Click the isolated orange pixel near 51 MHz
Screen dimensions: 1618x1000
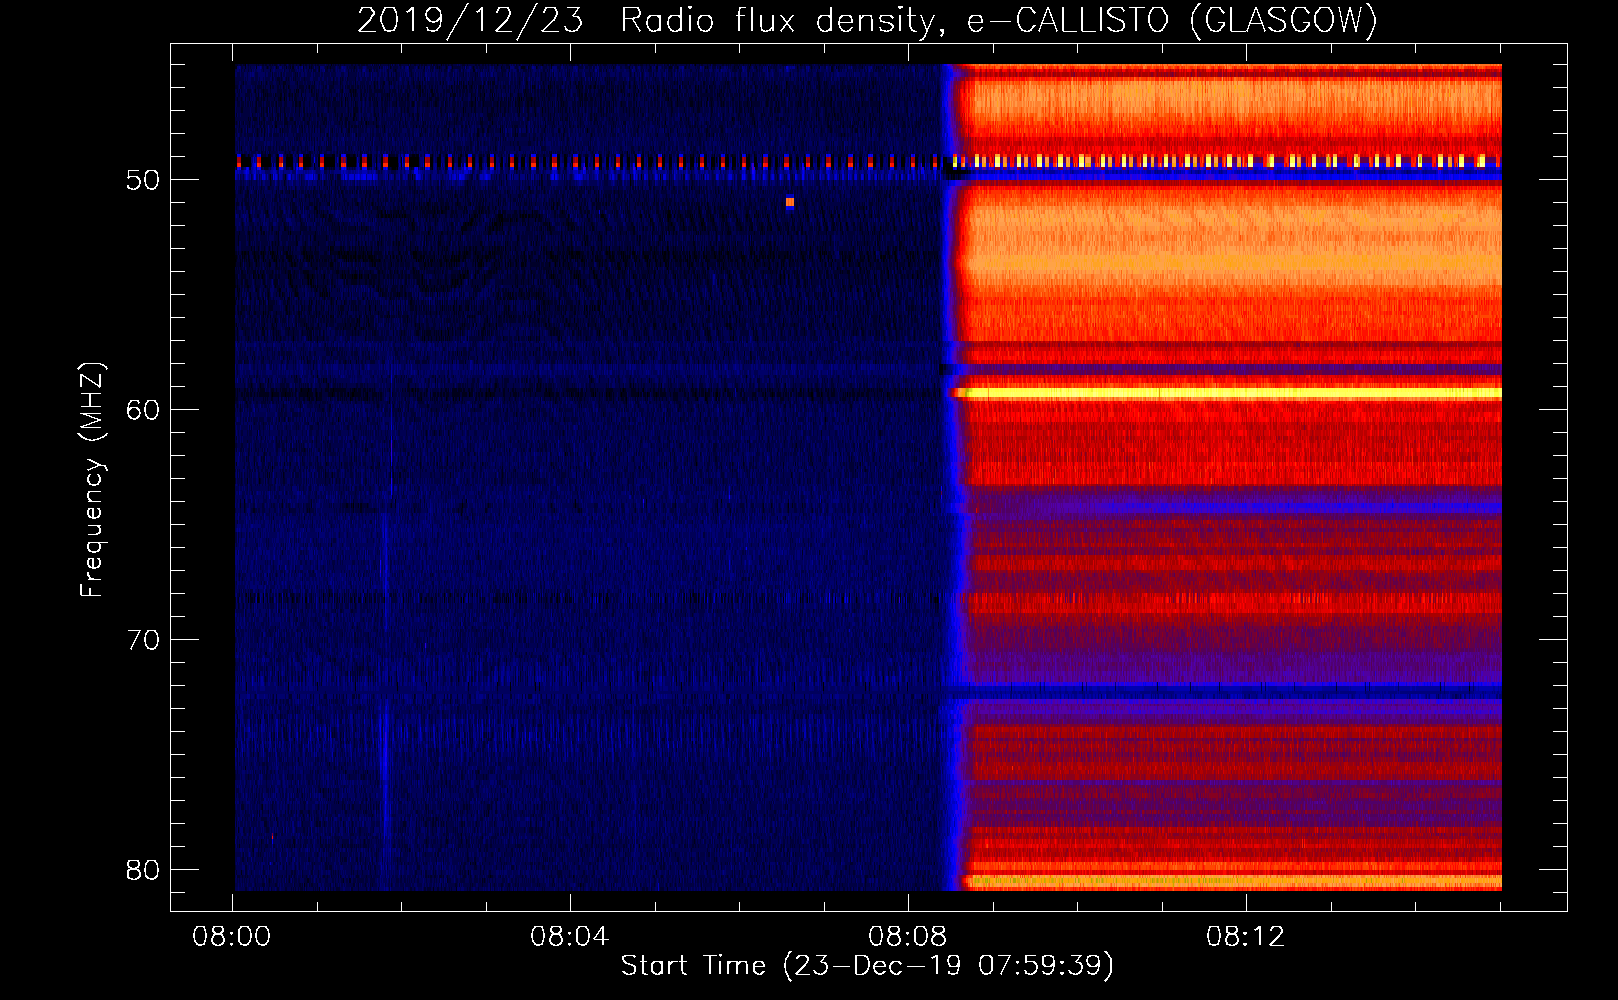(x=790, y=202)
